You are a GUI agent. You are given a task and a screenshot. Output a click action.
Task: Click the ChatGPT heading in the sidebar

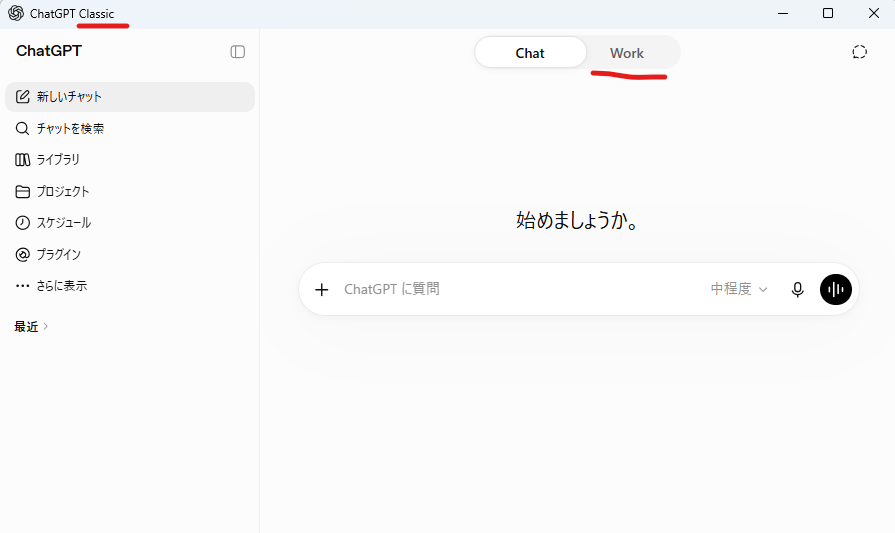pos(49,51)
